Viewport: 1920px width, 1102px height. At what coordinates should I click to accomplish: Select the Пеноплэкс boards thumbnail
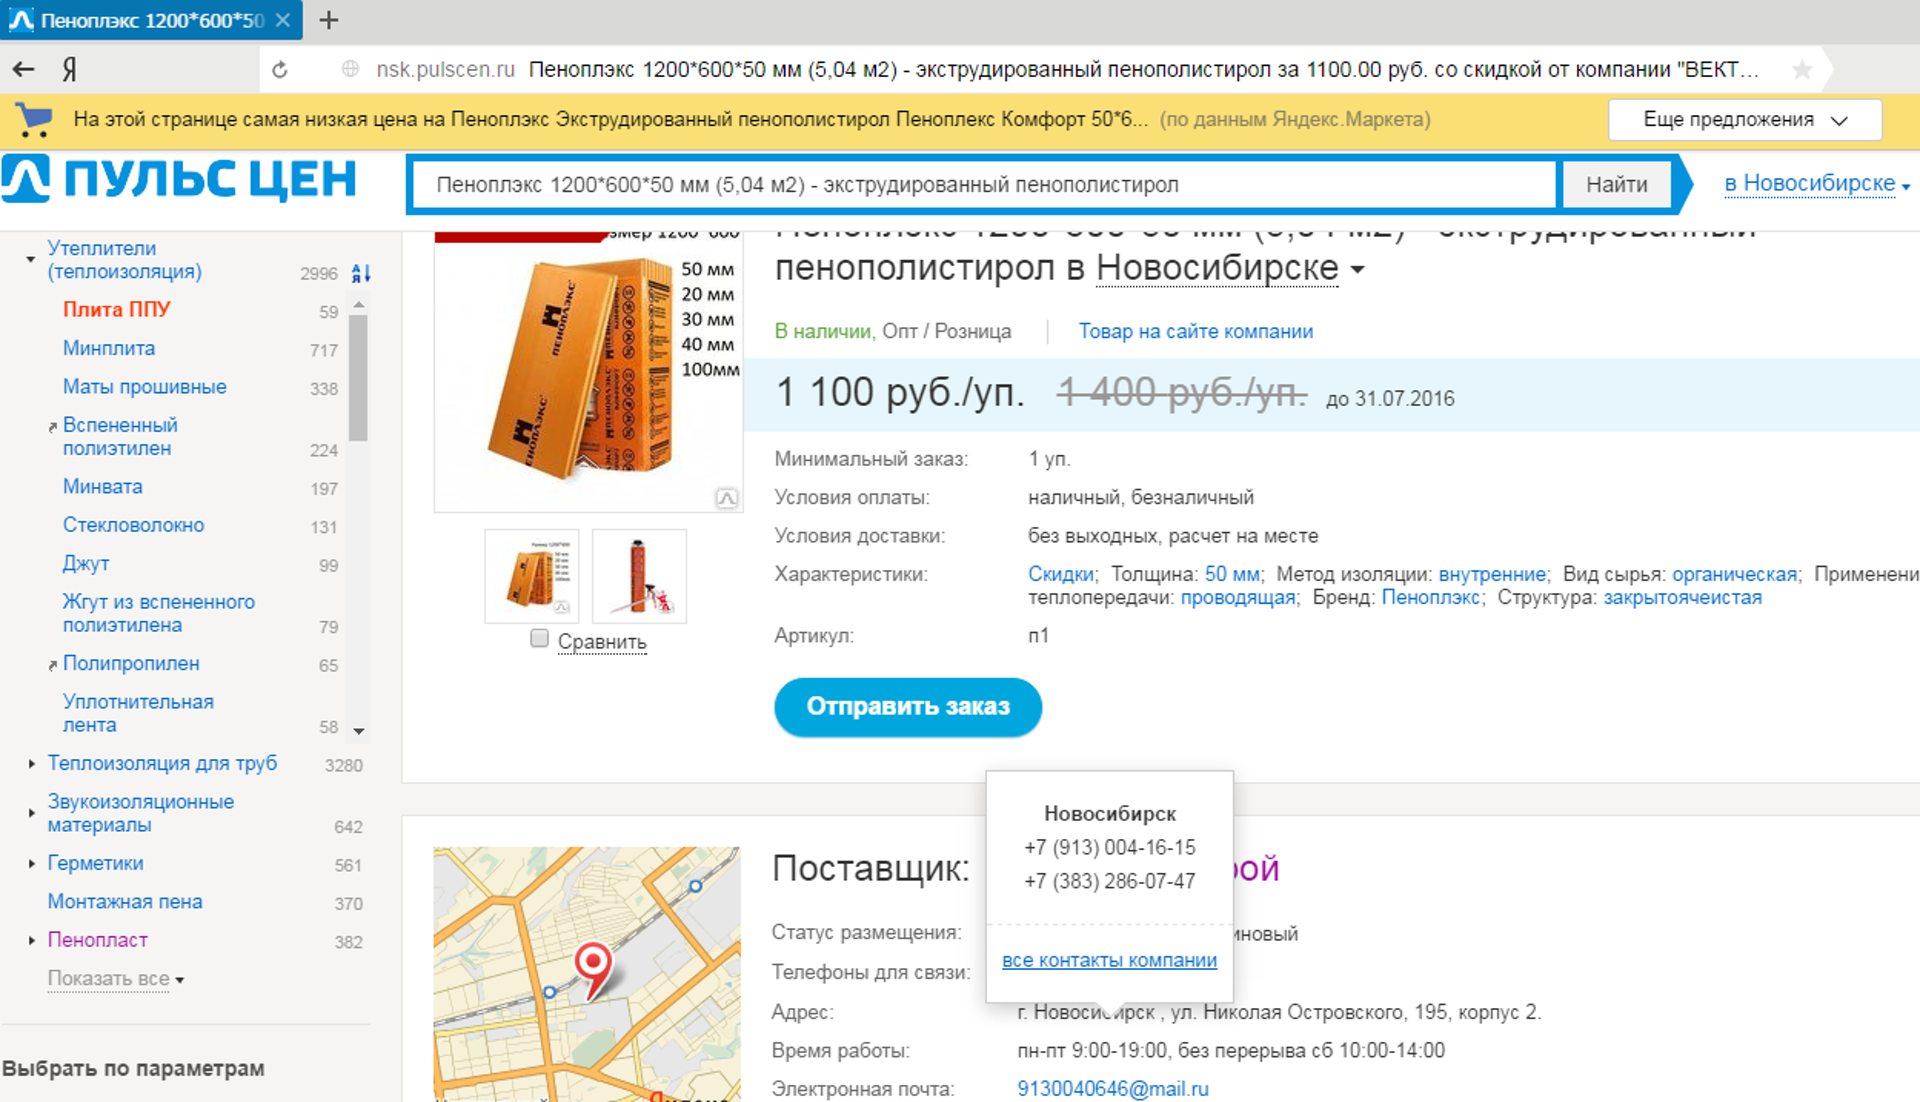(x=531, y=577)
